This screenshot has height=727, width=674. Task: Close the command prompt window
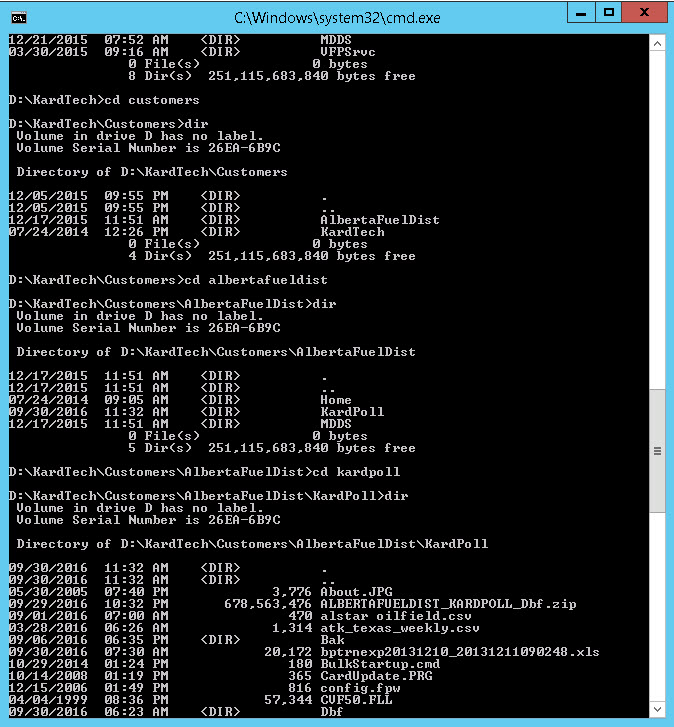pyautogui.click(x=644, y=13)
